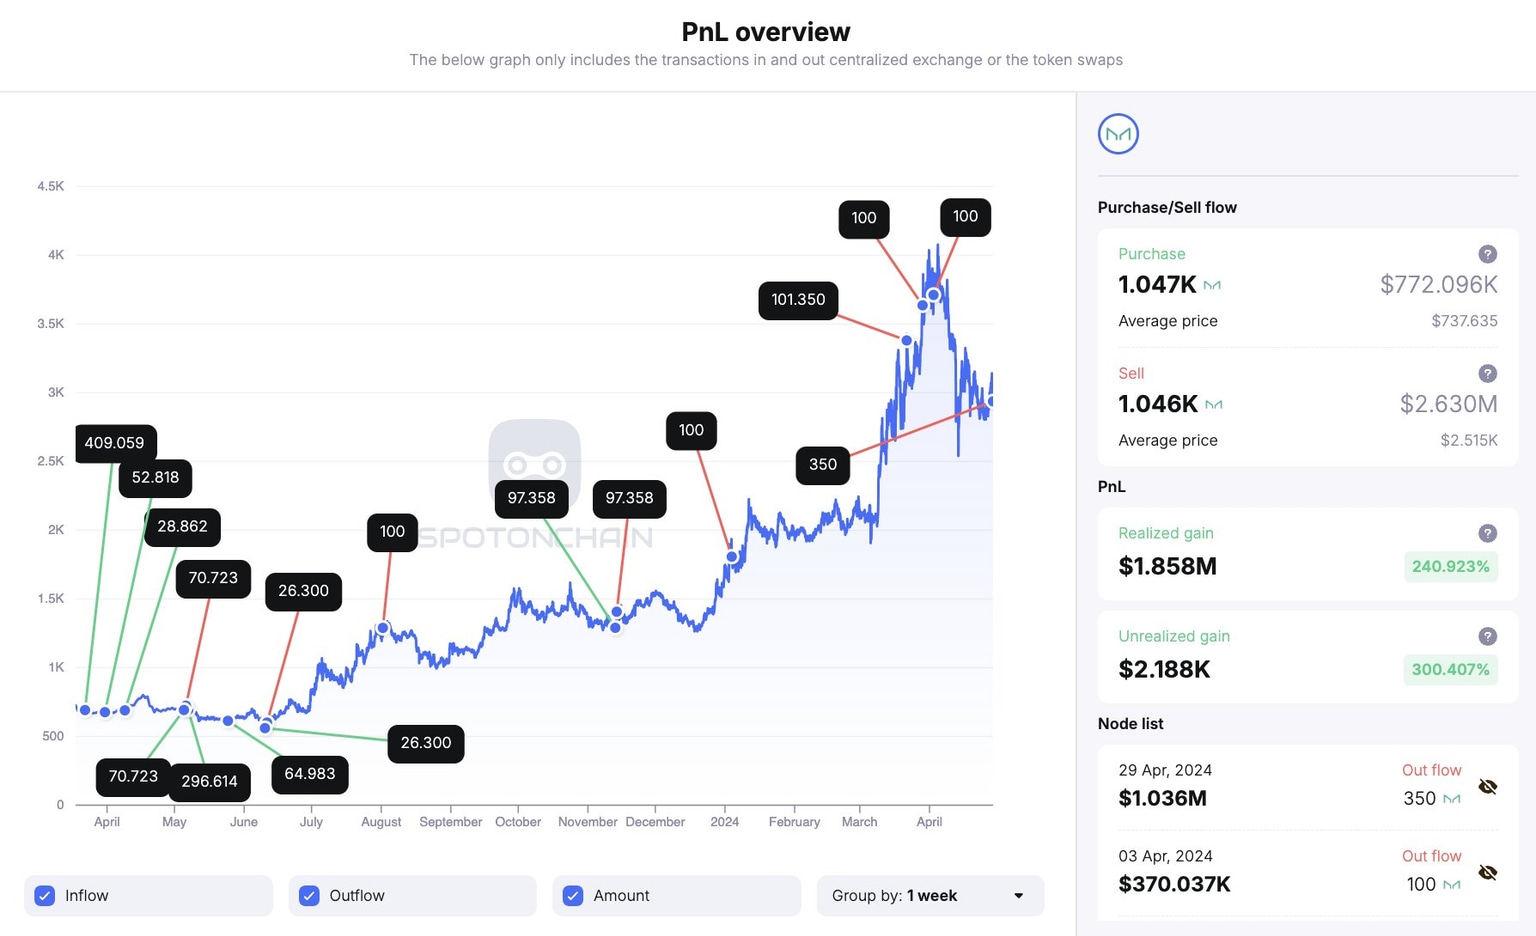
Task: Click the MKR icon beside 1.046K sell
Action: [1214, 405]
